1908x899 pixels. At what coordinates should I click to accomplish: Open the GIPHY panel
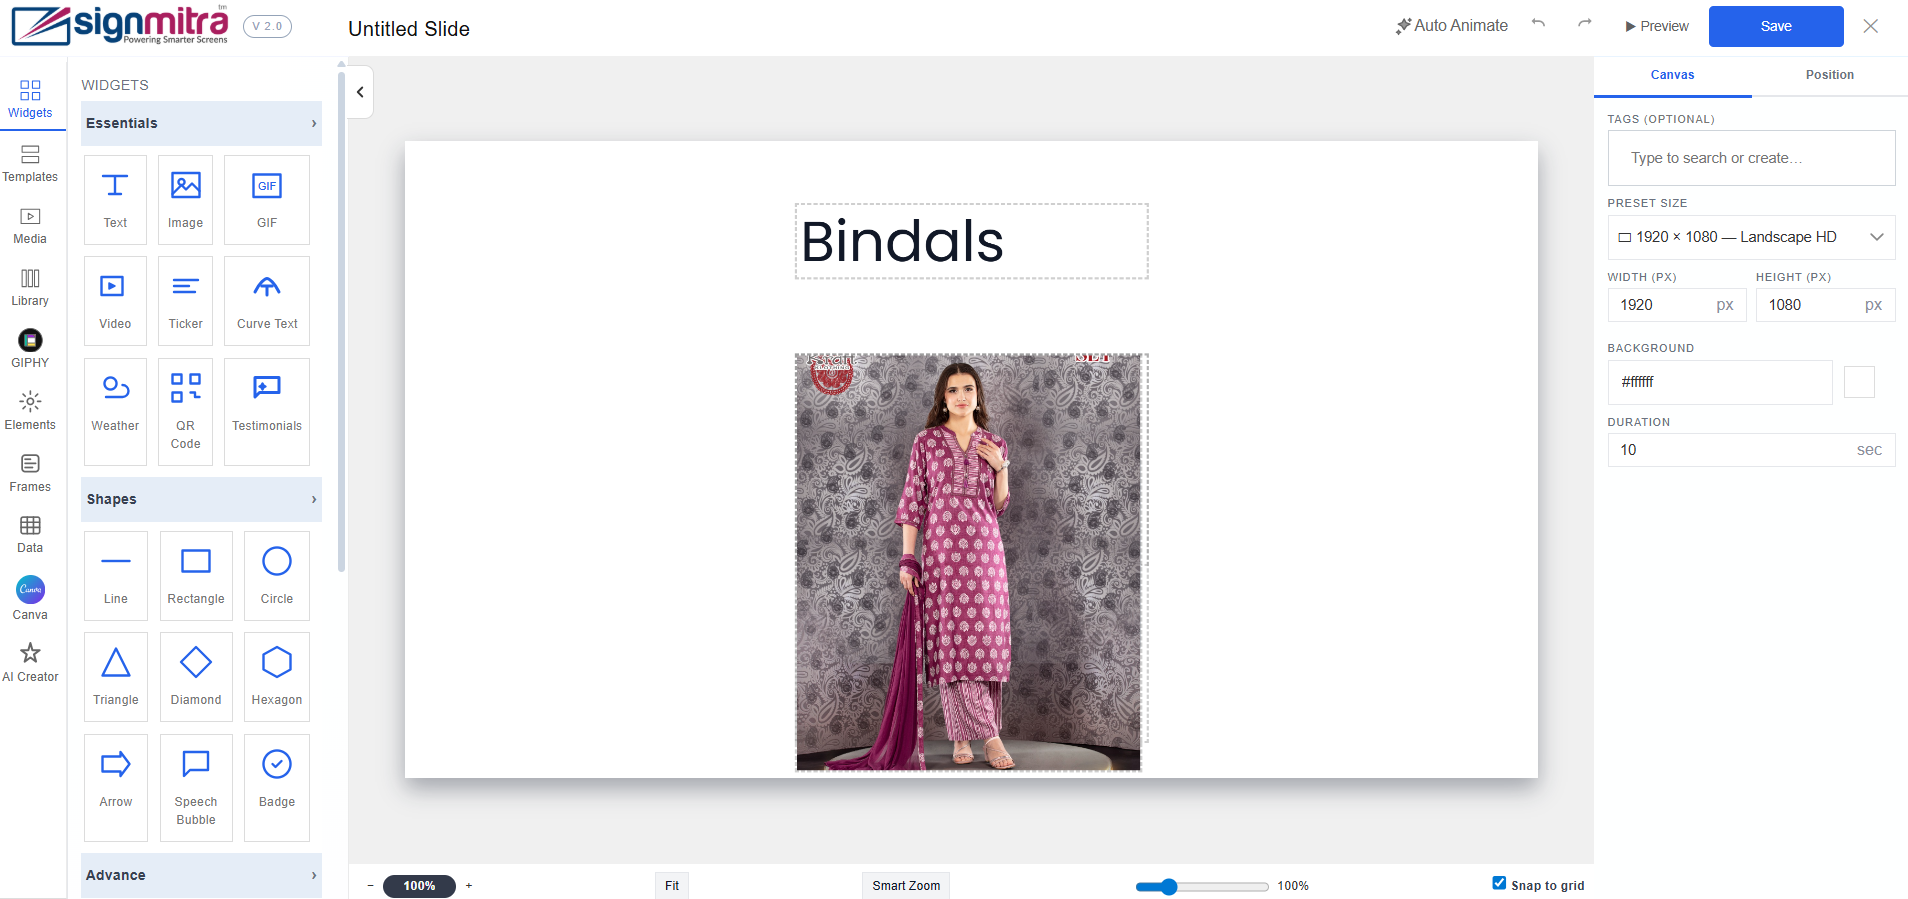pos(30,349)
